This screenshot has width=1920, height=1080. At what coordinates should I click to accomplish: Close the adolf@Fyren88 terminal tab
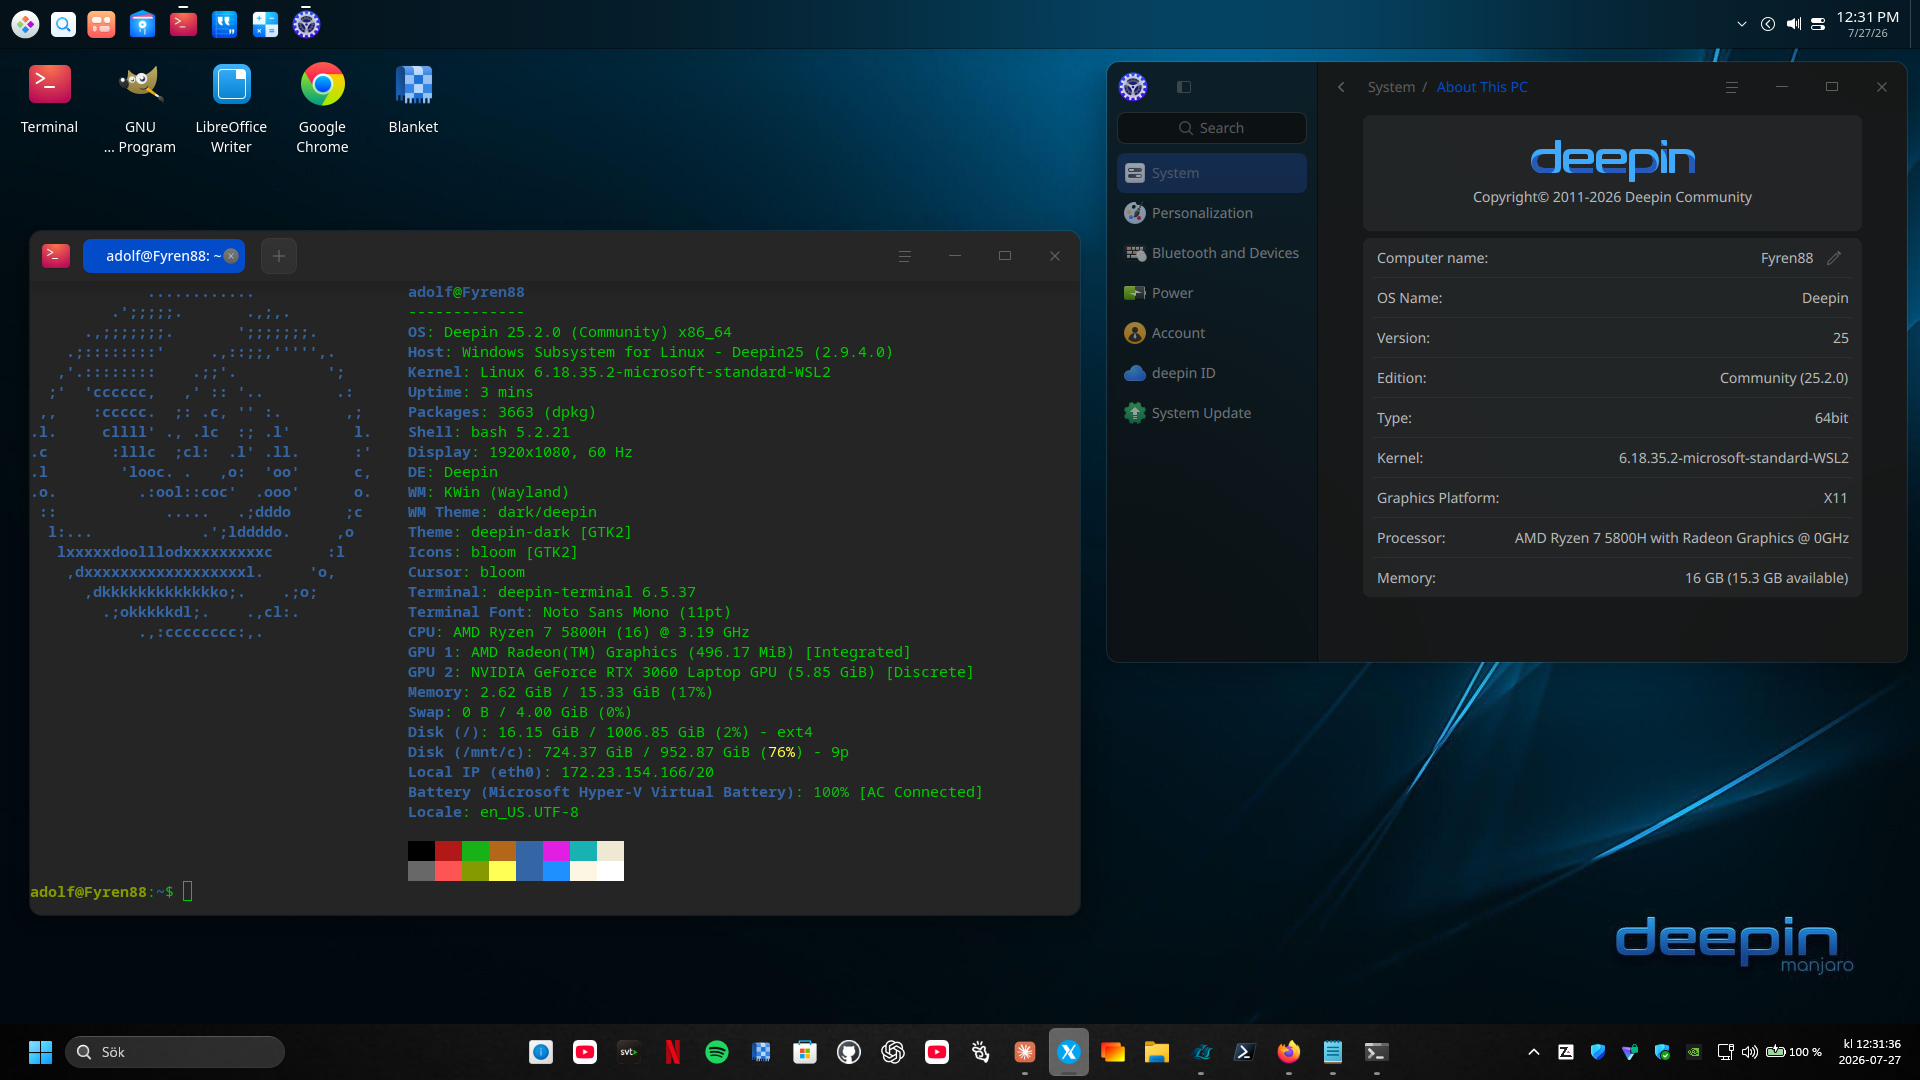231,256
